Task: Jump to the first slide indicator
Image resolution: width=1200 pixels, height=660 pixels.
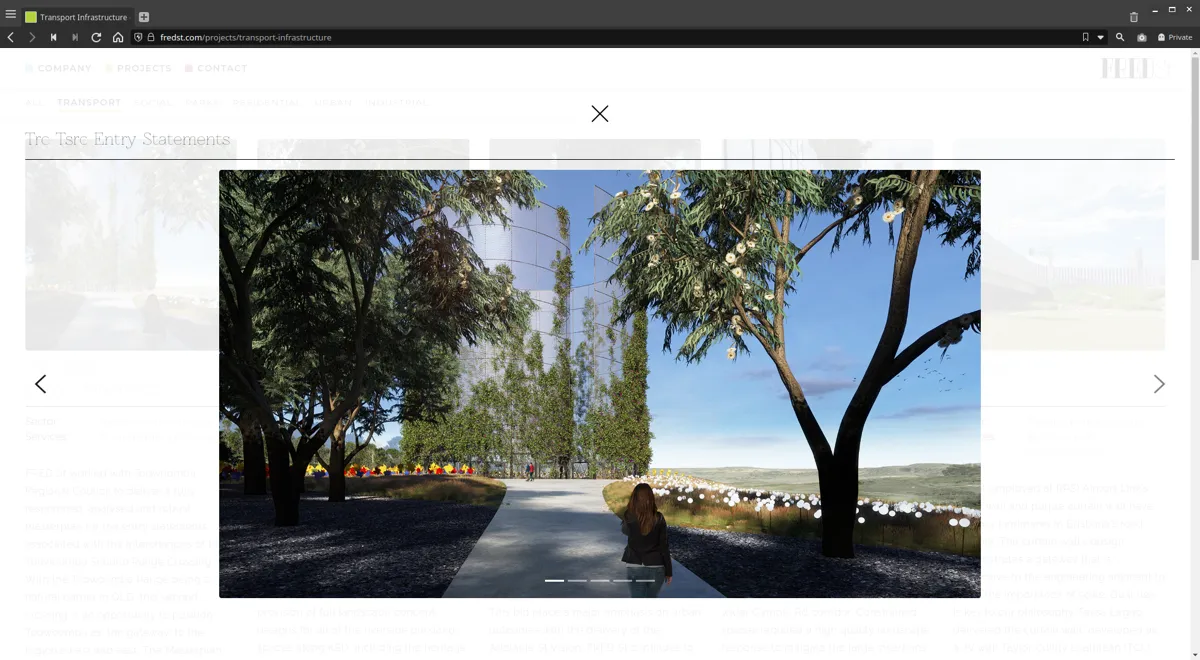Action: pos(554,580)
